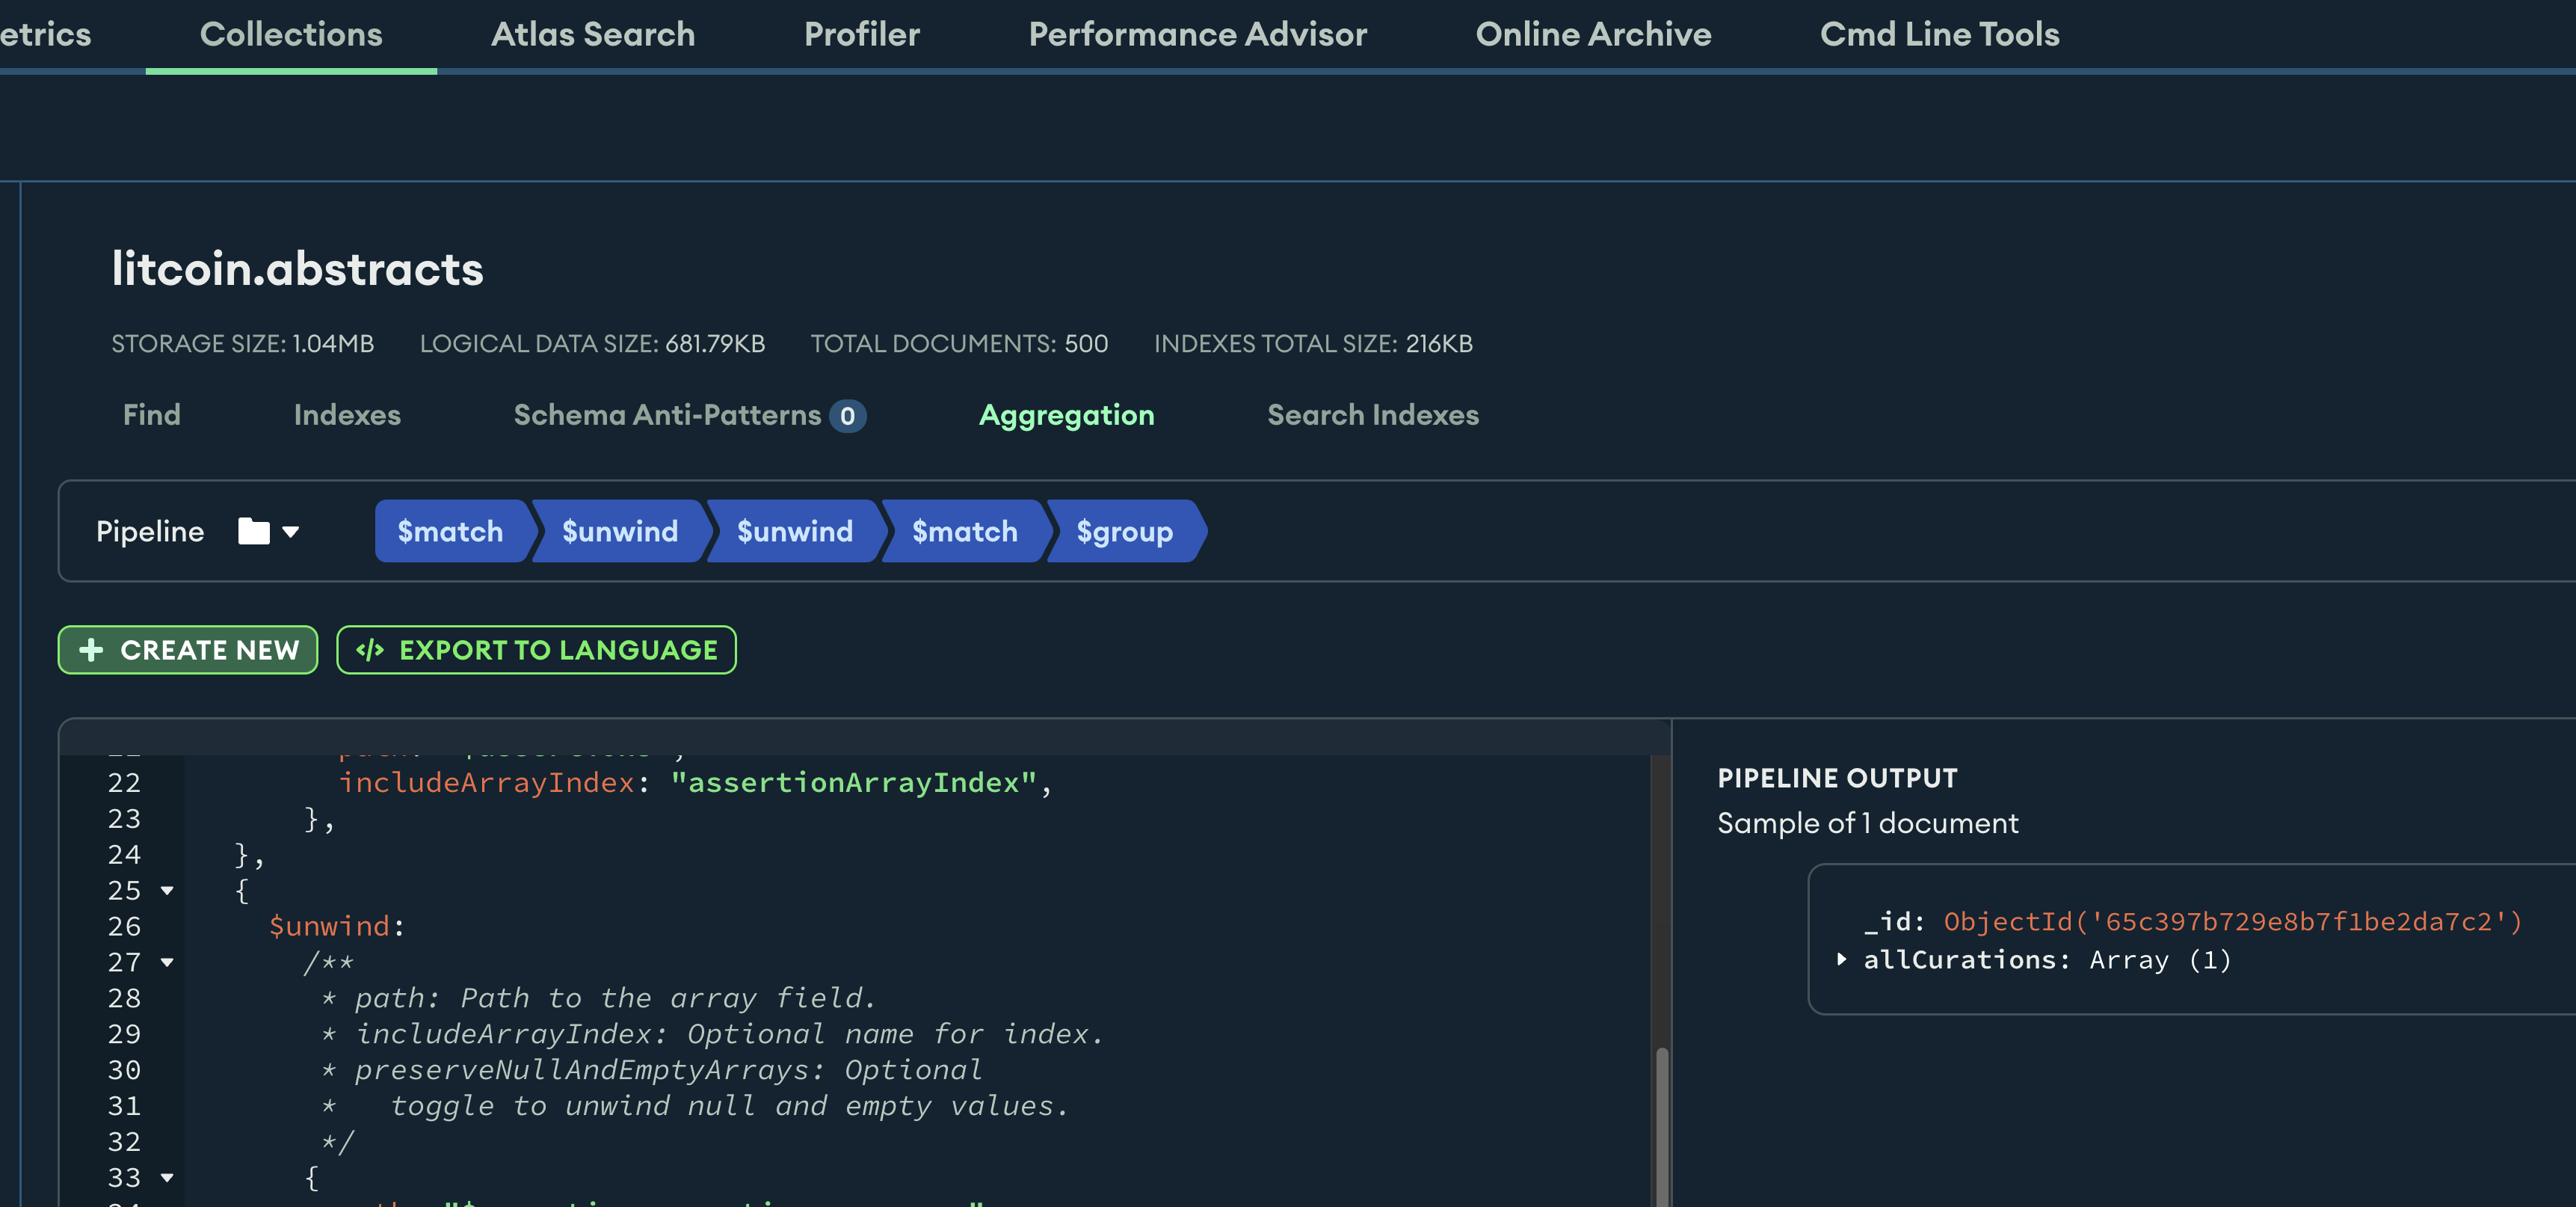This screenshot has width=2576, height=1207.
Task: Expand the allCurations array field
Action: click(x=1841, y=960)
